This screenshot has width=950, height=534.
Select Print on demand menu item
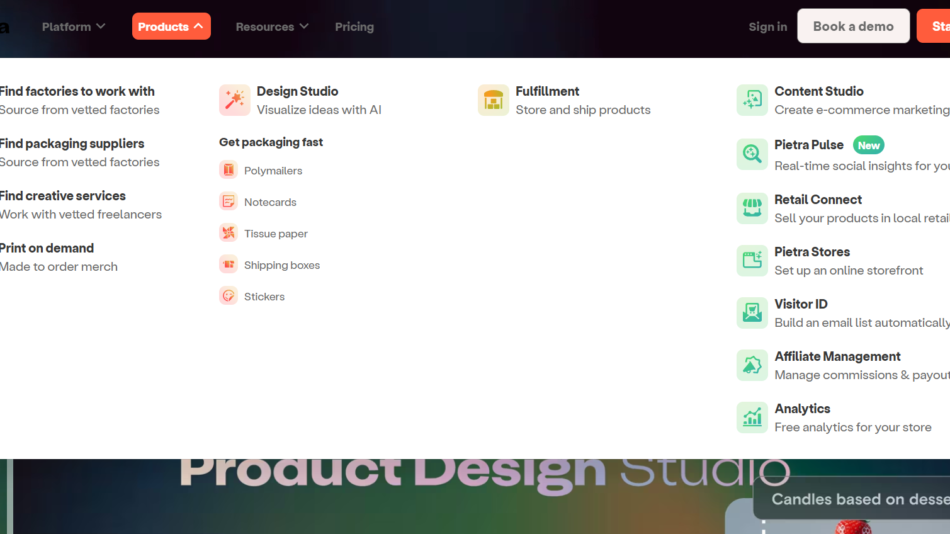47,248
